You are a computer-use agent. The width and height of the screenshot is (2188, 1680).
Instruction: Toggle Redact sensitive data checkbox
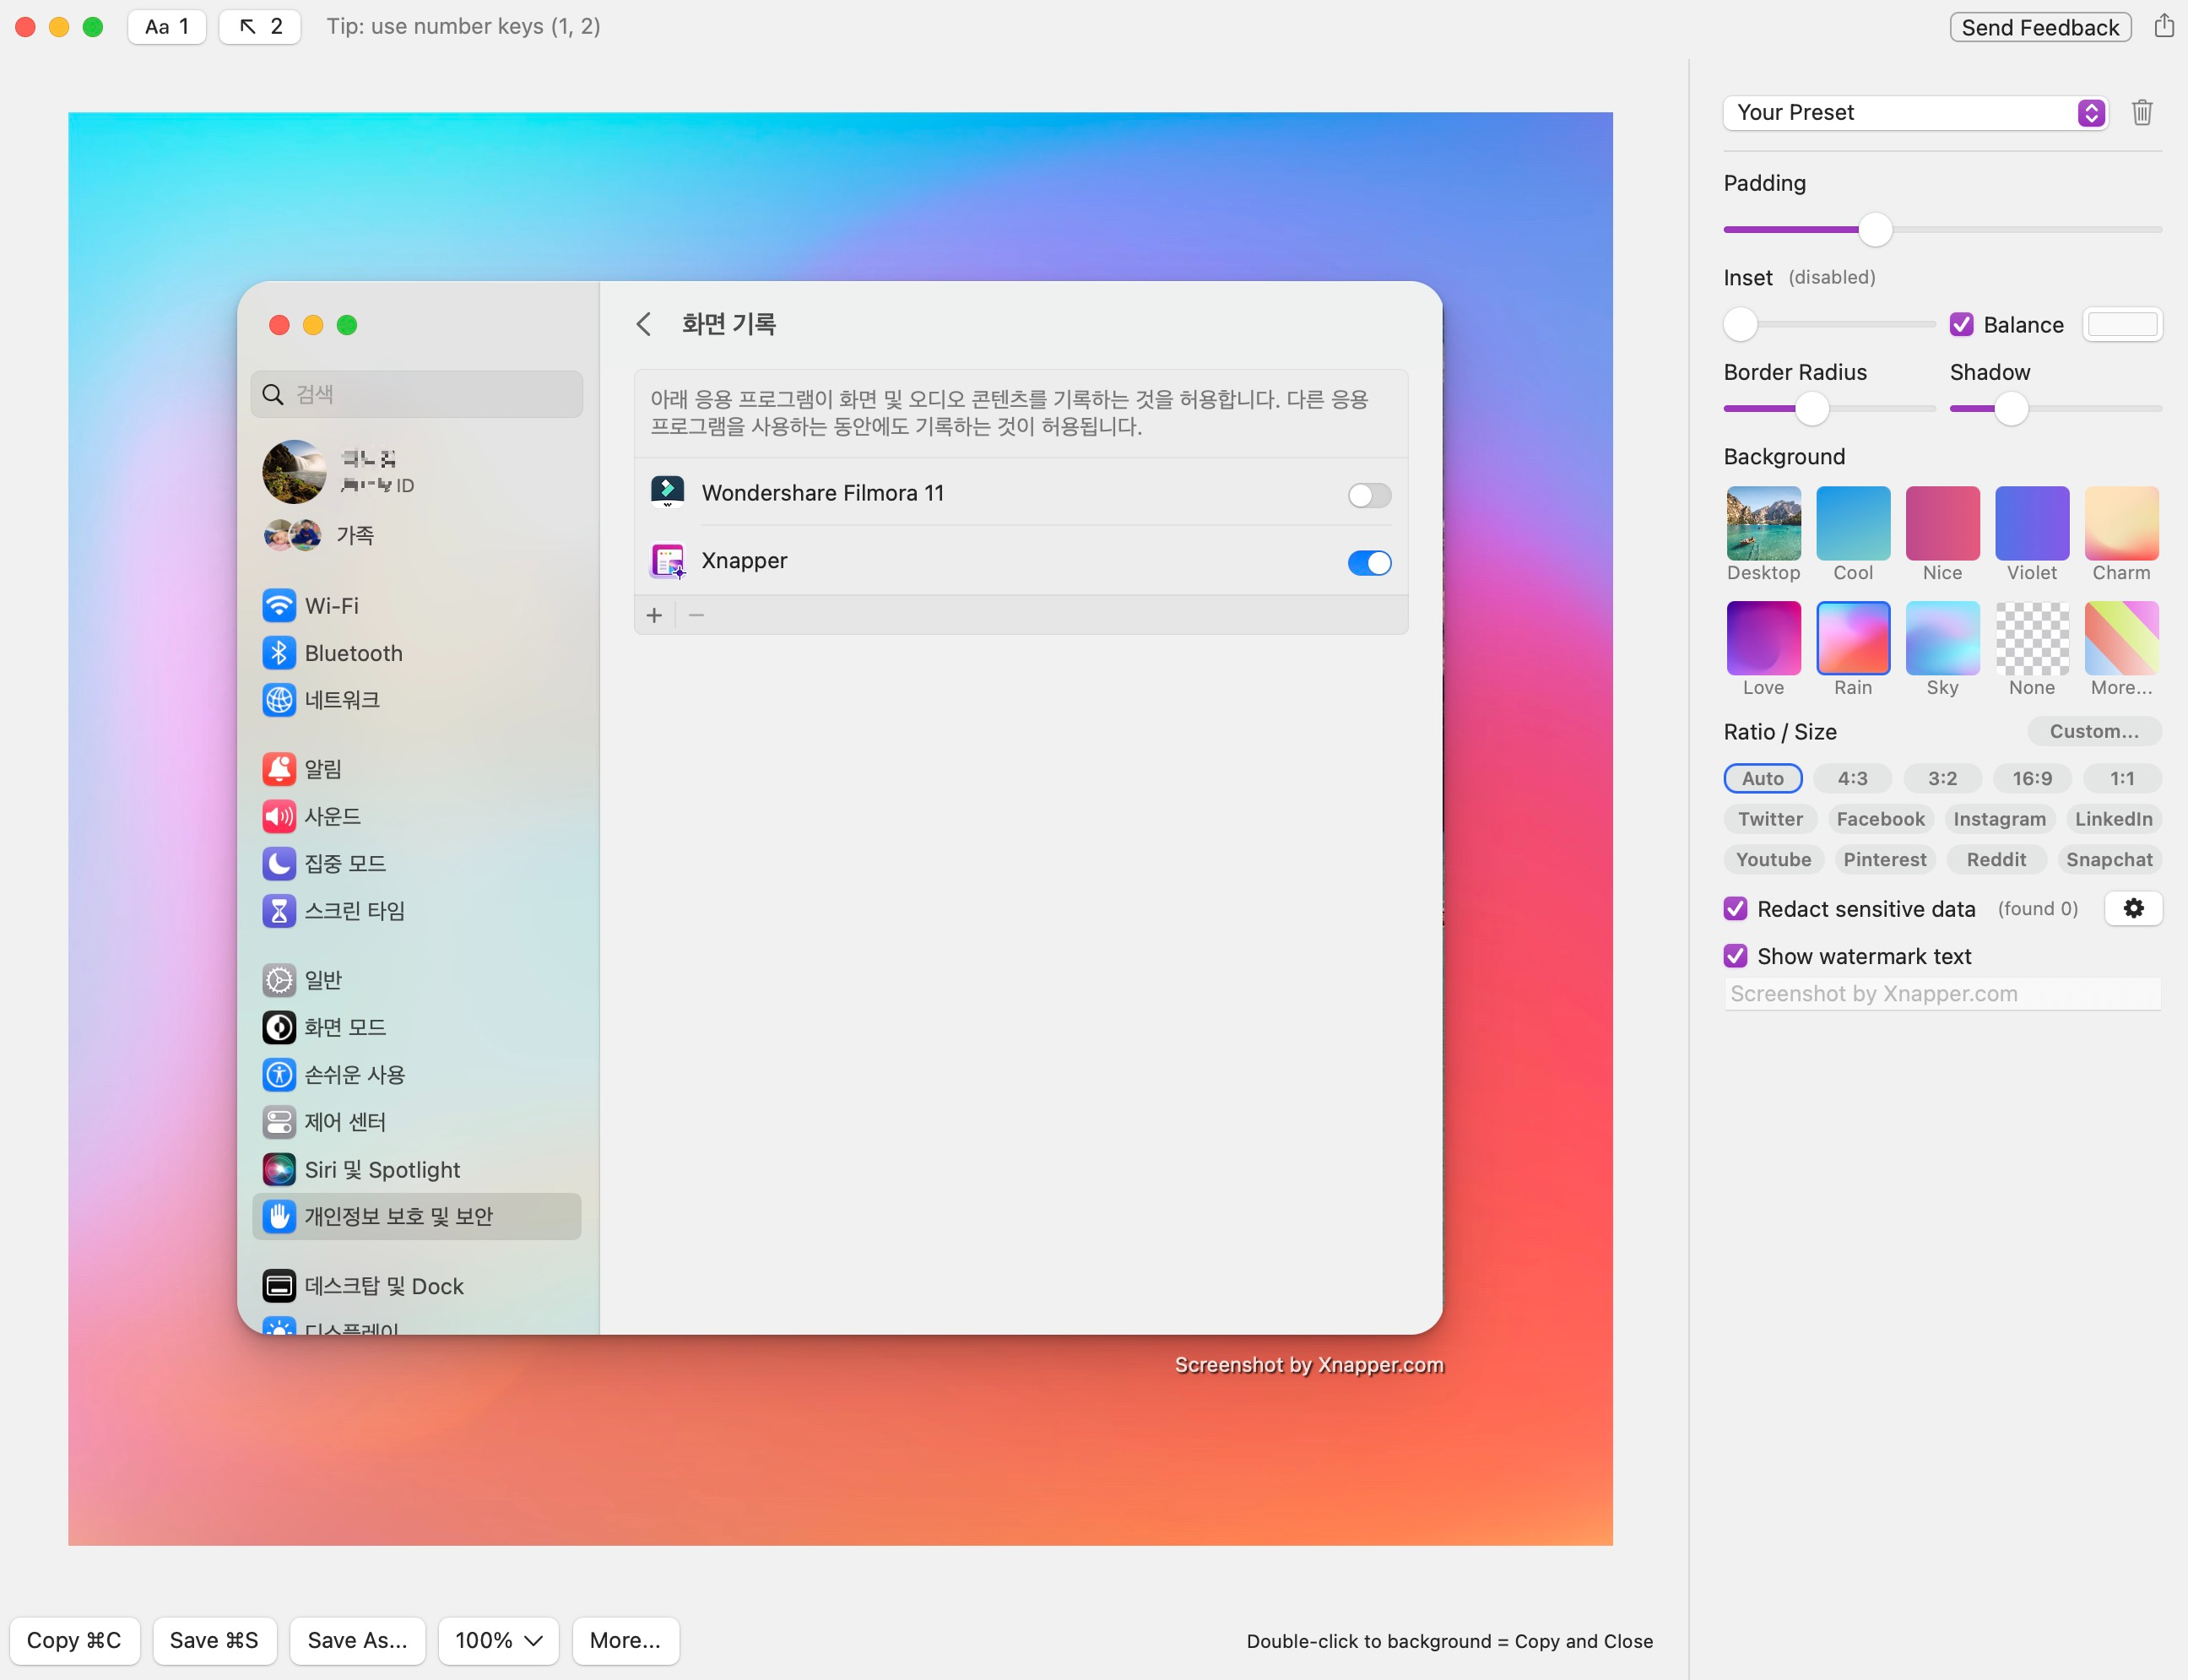pyautogui.click(x=1735, y=908)
